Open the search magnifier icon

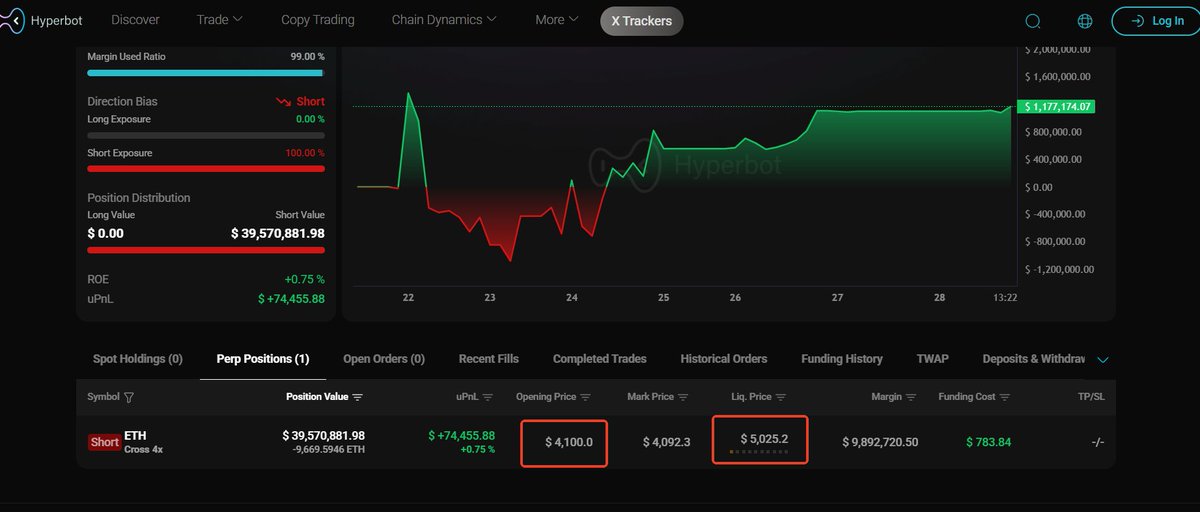1033,21
